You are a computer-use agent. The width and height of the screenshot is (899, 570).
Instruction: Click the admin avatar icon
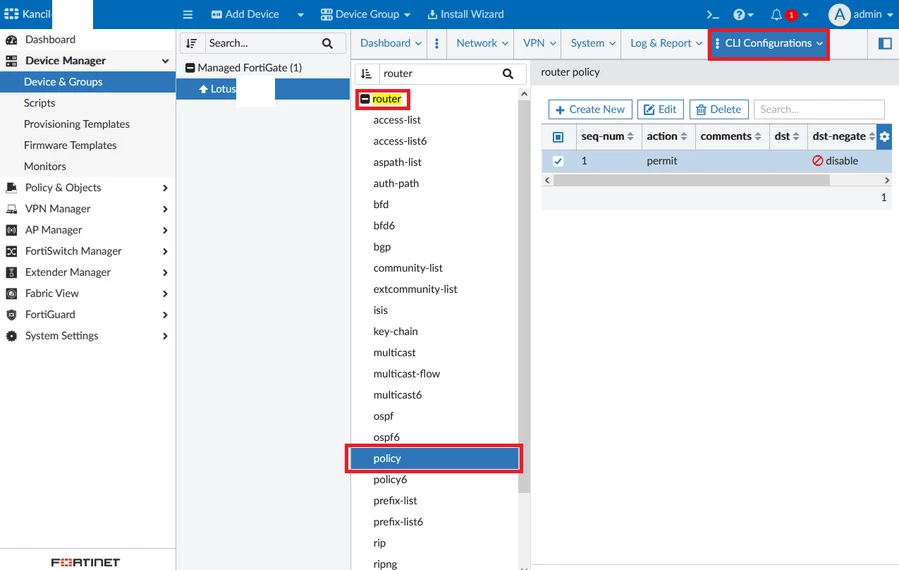(x=839, y=15)
